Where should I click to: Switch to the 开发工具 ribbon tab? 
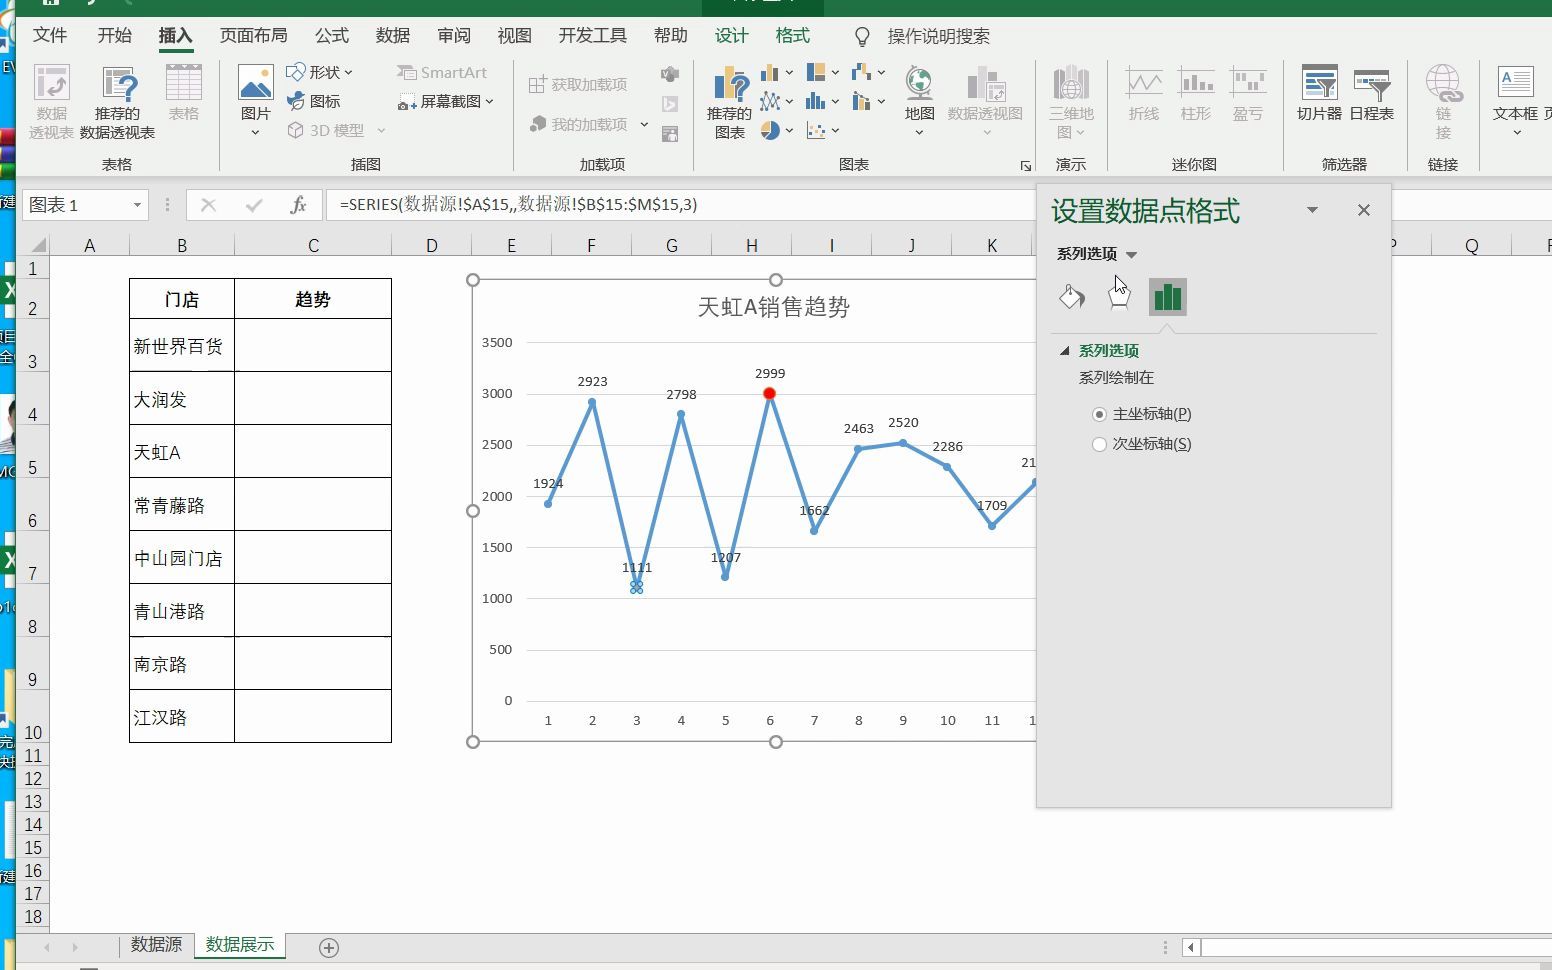coord(591,35)
